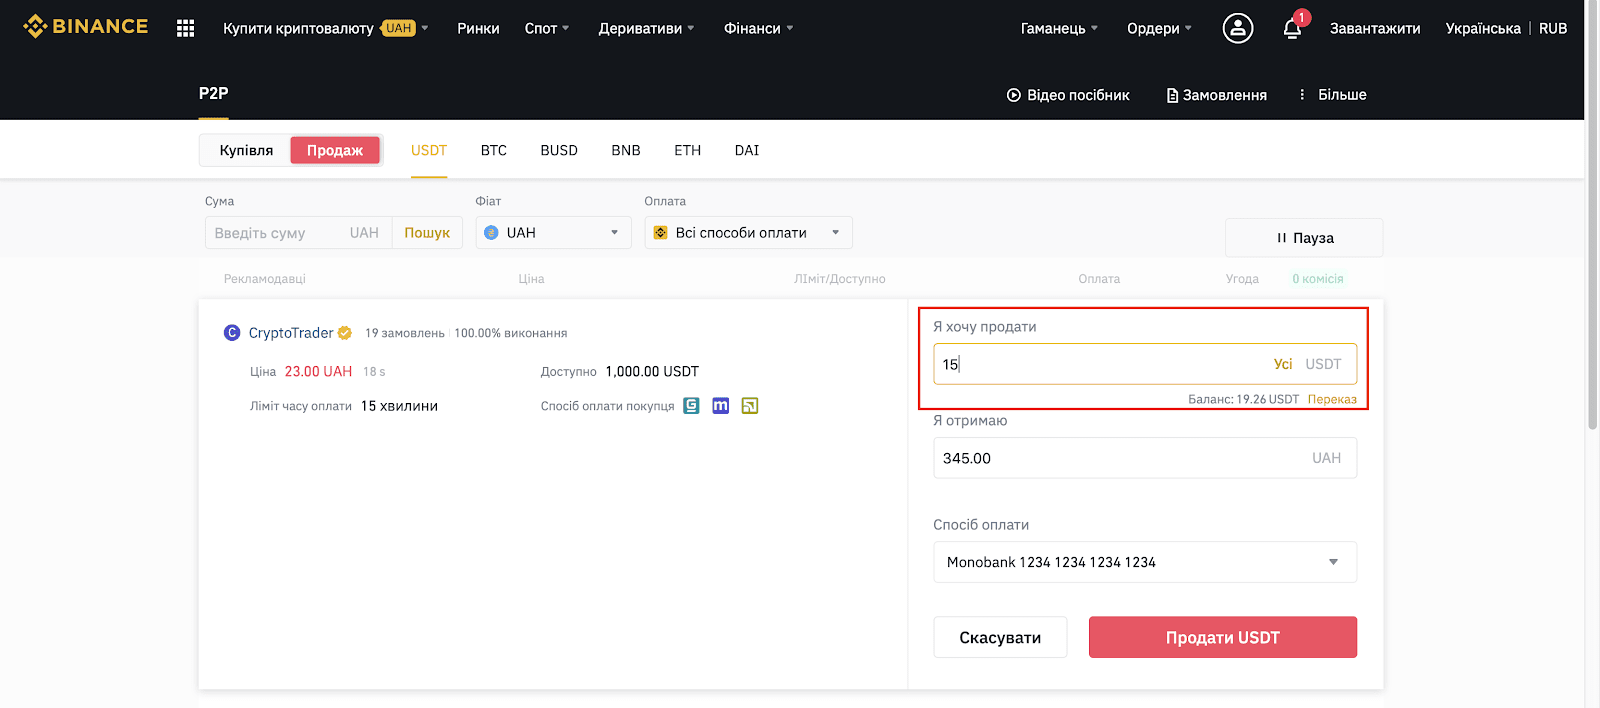Select the BUSD crypto tab
Image resolution: width=1600 pixels, height=708 pixels.
coord(559,150)
